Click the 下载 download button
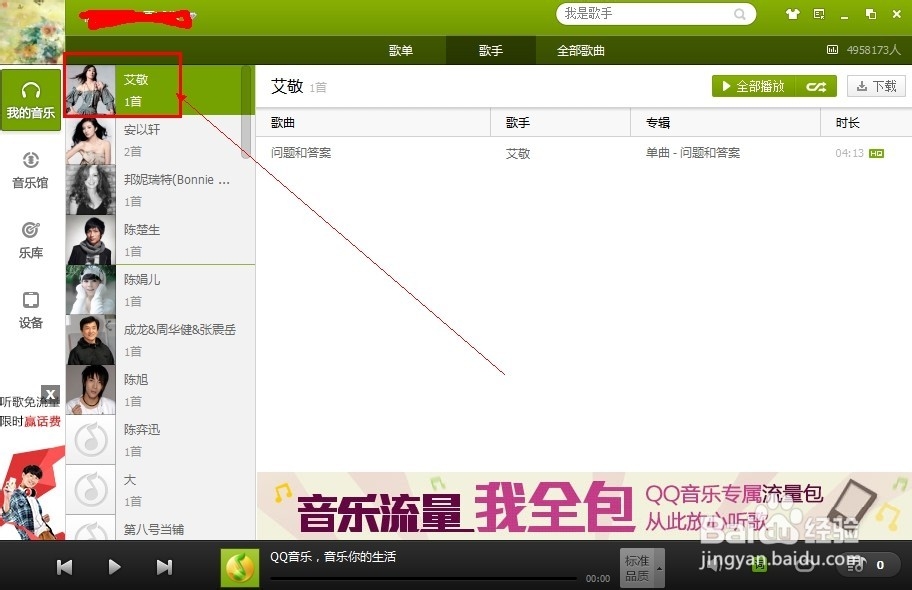This screenshot has height=590, width=912. (x=876, y=86)
